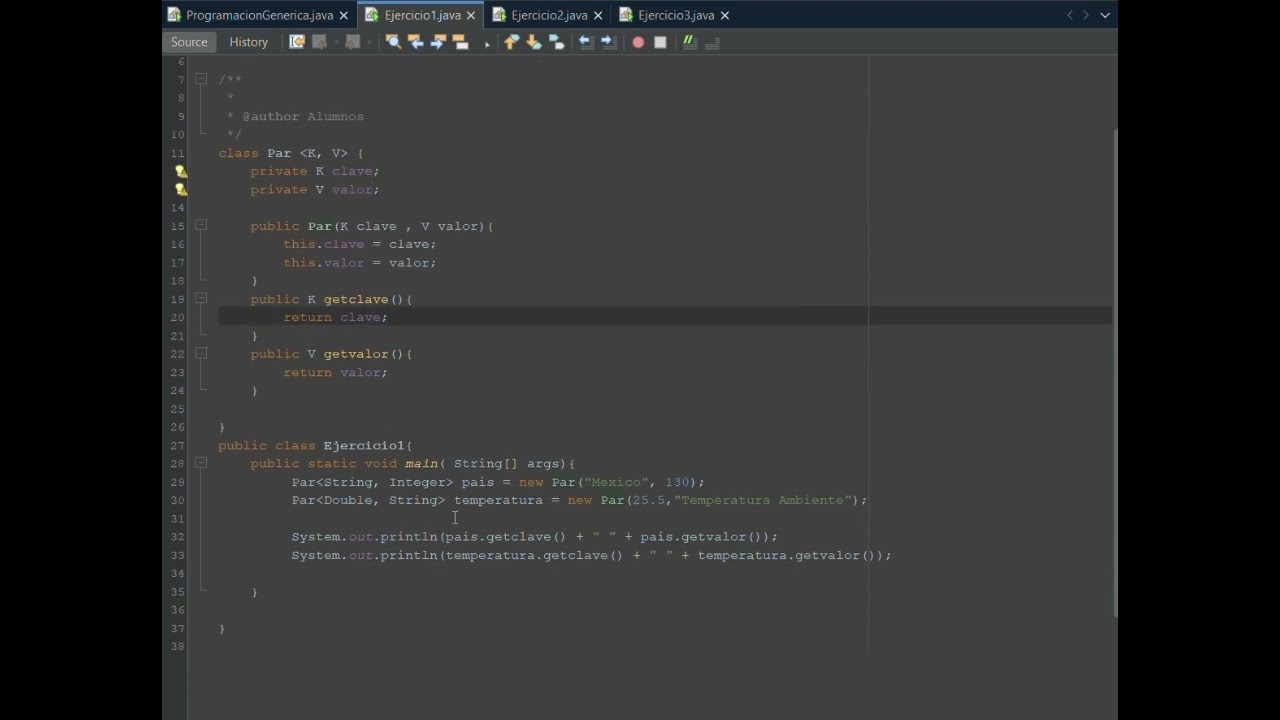Image resolution: width=1280 pixels, height=720 pixels.
Task: Click the getvalor method name in its declaration
Action: click(356, 354)
